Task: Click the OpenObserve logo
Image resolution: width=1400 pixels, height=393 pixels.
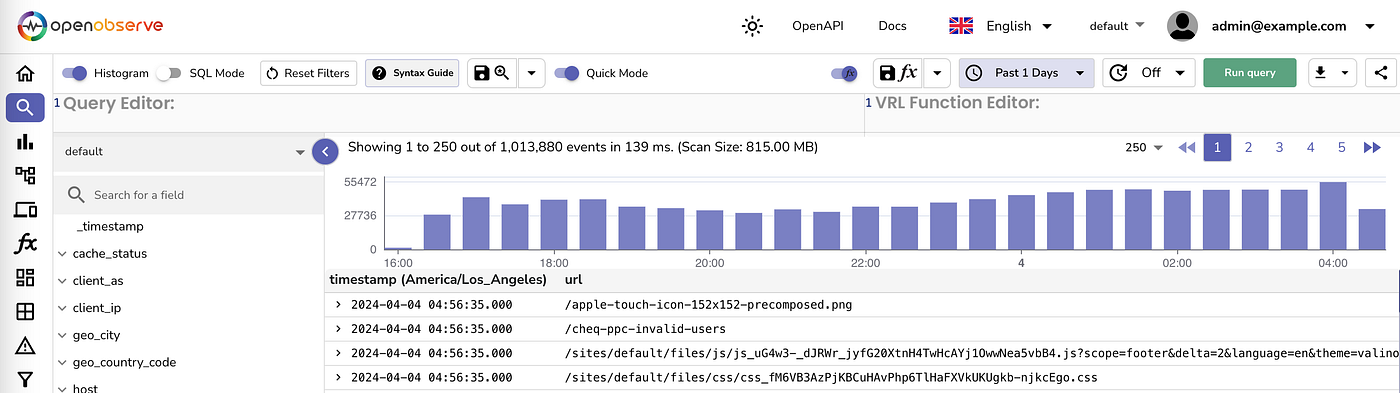Action: pos(90,26)
